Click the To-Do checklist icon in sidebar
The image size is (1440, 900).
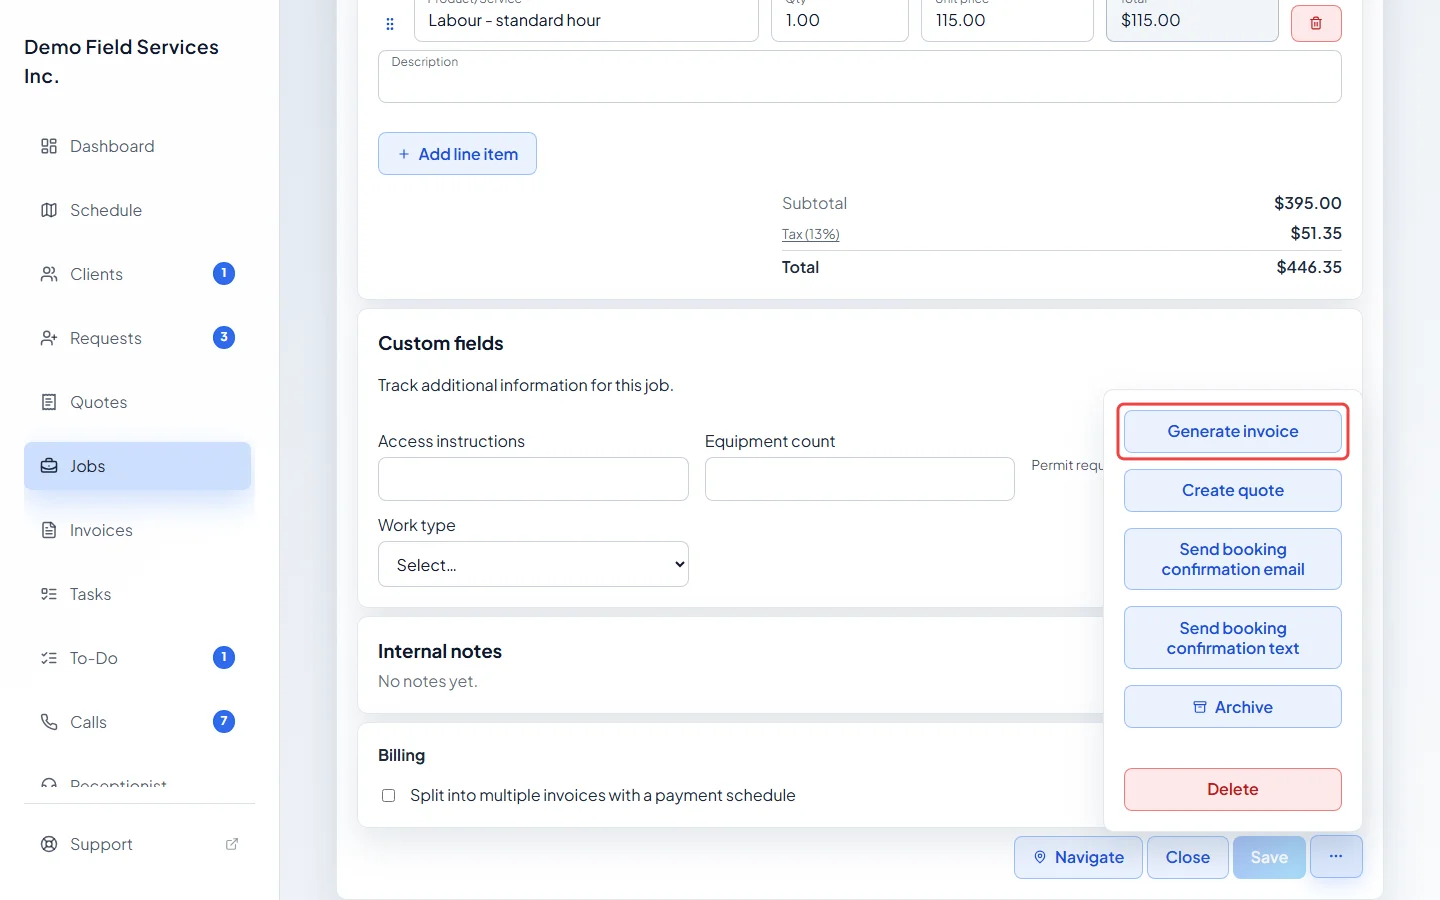pyautogui.click(x=49, y=658)
